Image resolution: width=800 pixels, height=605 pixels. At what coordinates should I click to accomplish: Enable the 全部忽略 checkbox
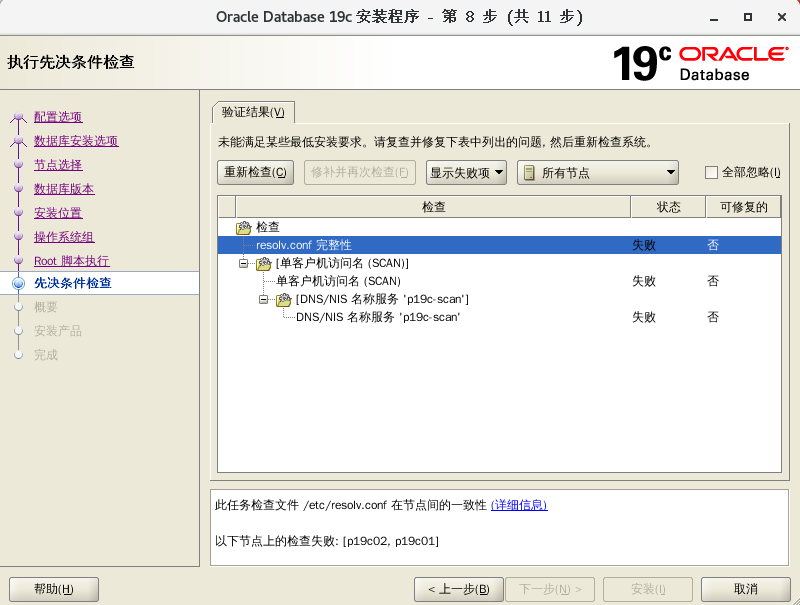711,172
